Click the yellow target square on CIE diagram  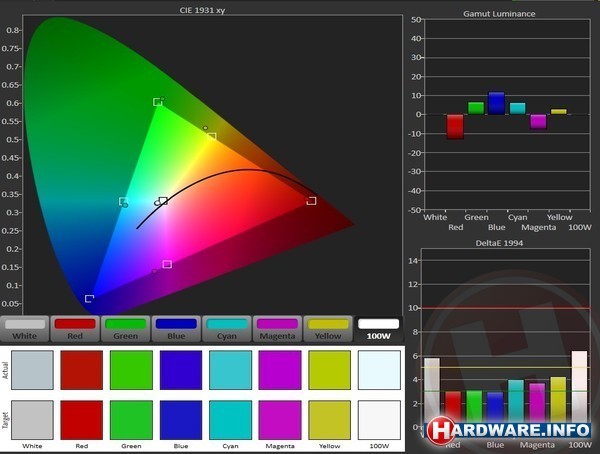point(212,137)
